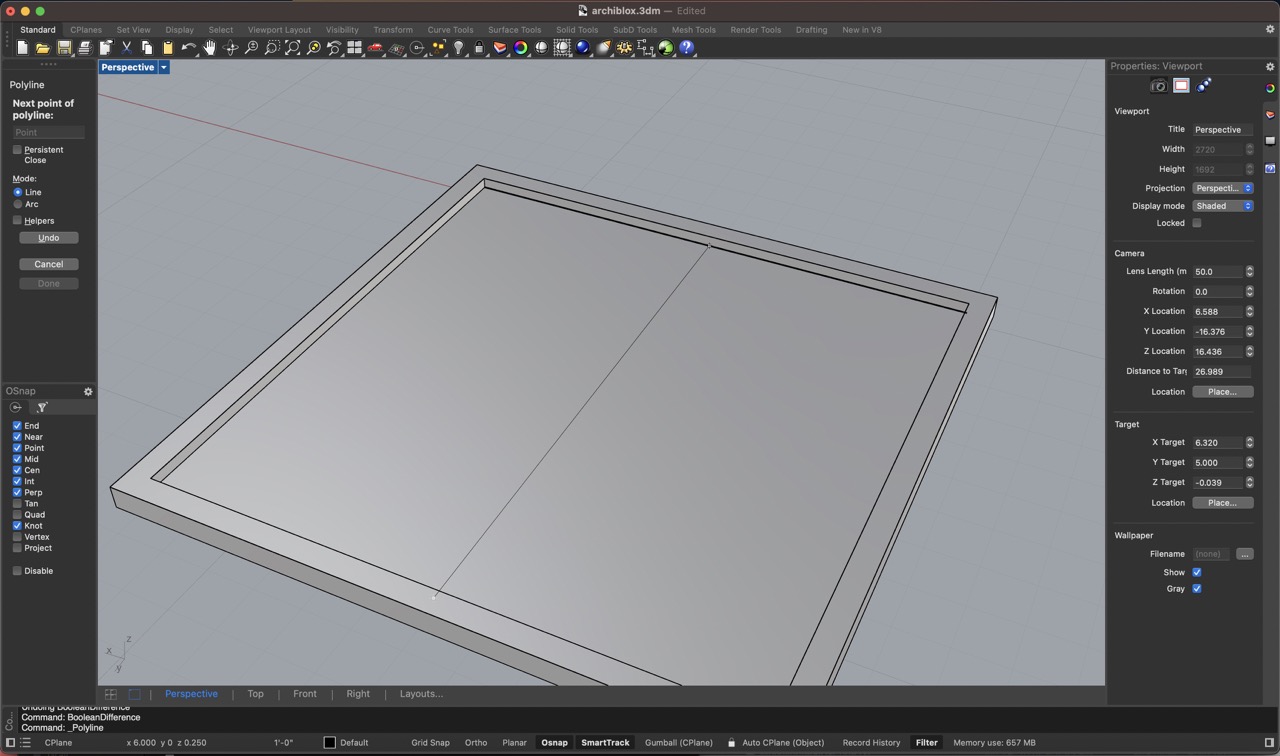This screenshot has width=1280, height=756.
Task: Switch to the Front viewport tab
Action: [305, 694]
